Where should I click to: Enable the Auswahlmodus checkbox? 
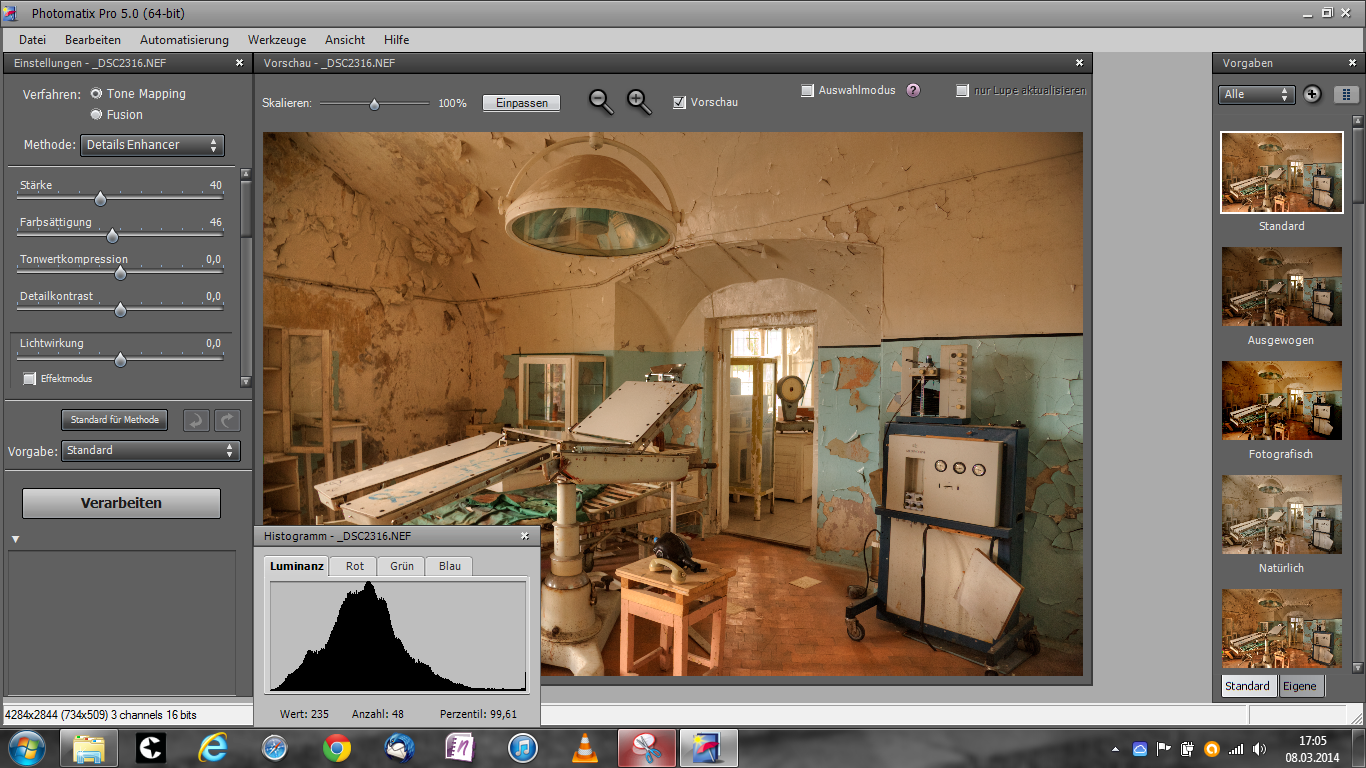[808, 90]
